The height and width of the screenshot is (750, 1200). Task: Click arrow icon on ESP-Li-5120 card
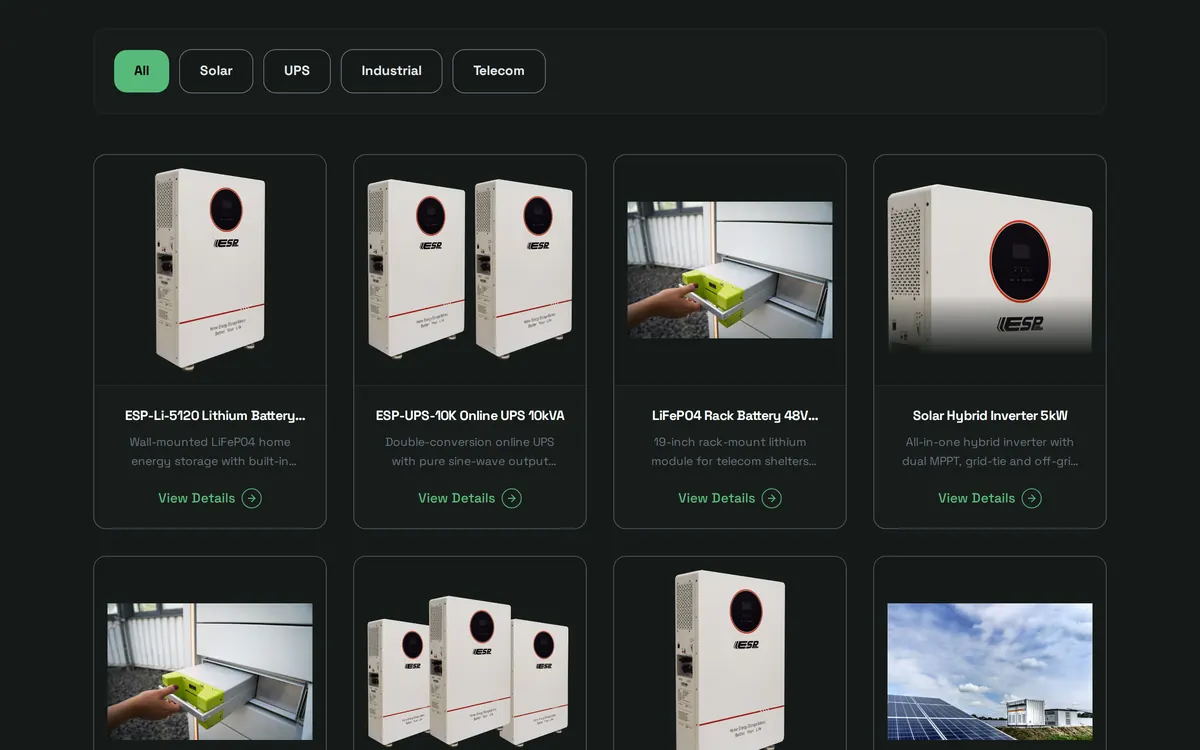[252, 498]
